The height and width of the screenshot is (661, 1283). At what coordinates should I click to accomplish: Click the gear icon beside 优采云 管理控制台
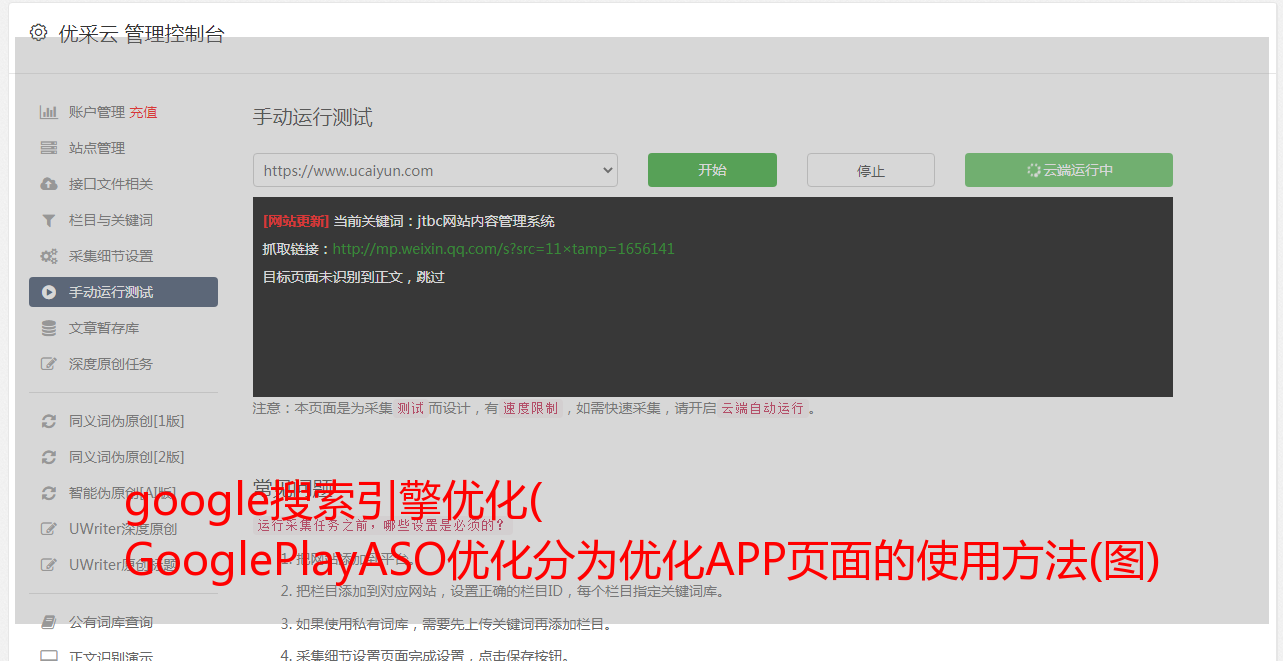pyautogui.click(x=38, y=32)
